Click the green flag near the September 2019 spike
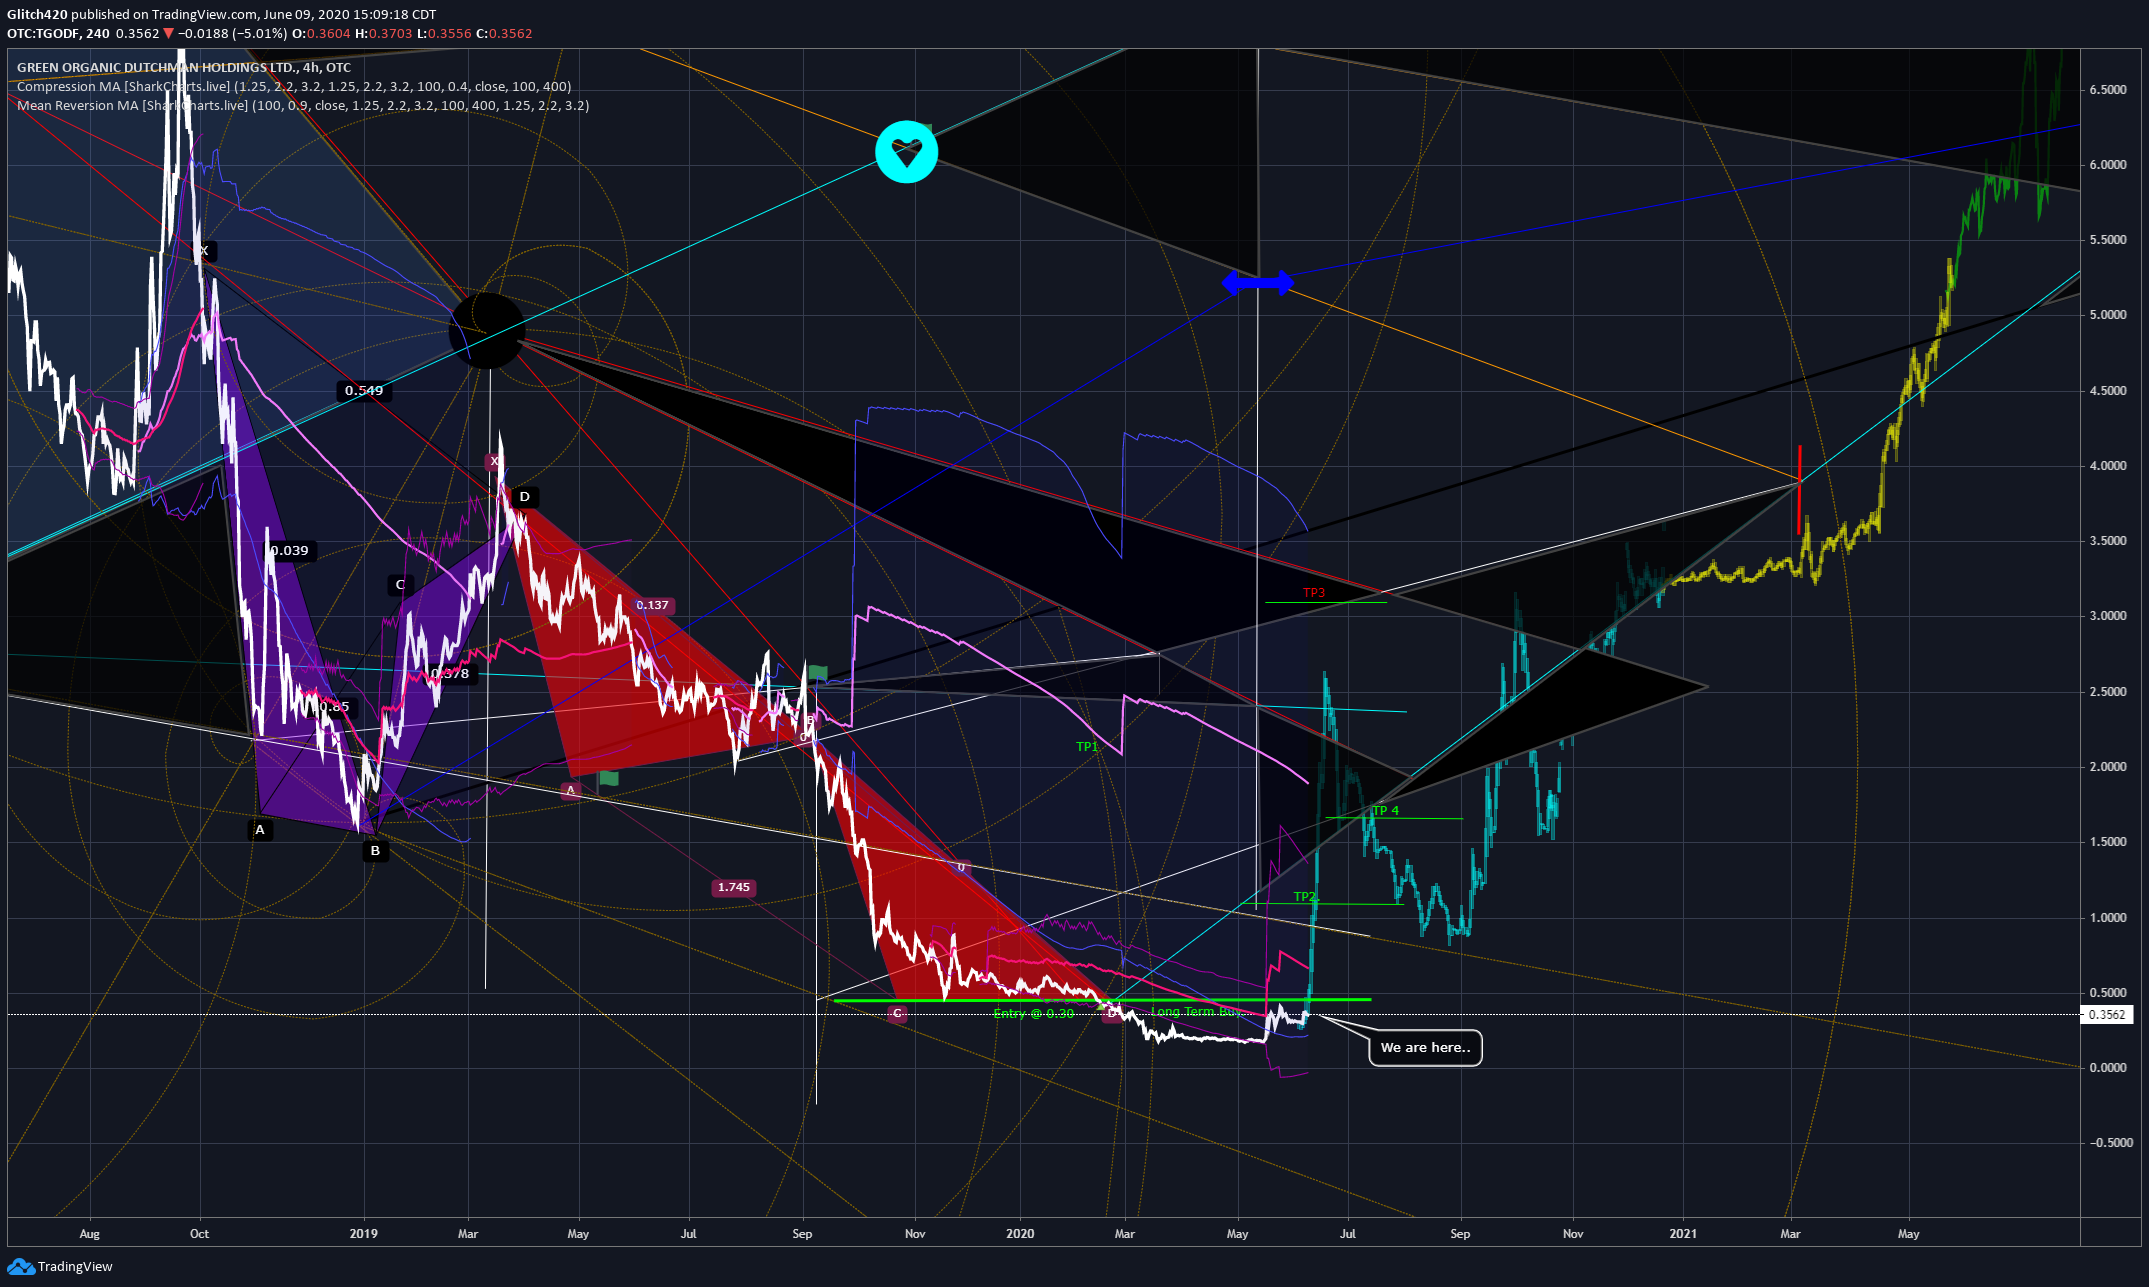Image resolution: width=2149 pixels, height=1287 pixels. [818, 672]
